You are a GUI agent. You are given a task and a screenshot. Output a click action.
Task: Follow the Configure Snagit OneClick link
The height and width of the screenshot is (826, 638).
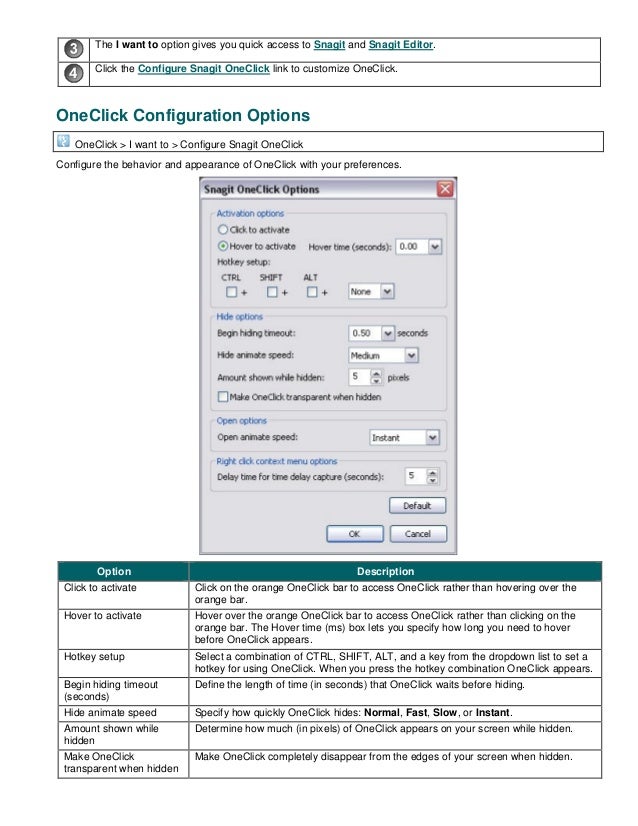[203, 68]
